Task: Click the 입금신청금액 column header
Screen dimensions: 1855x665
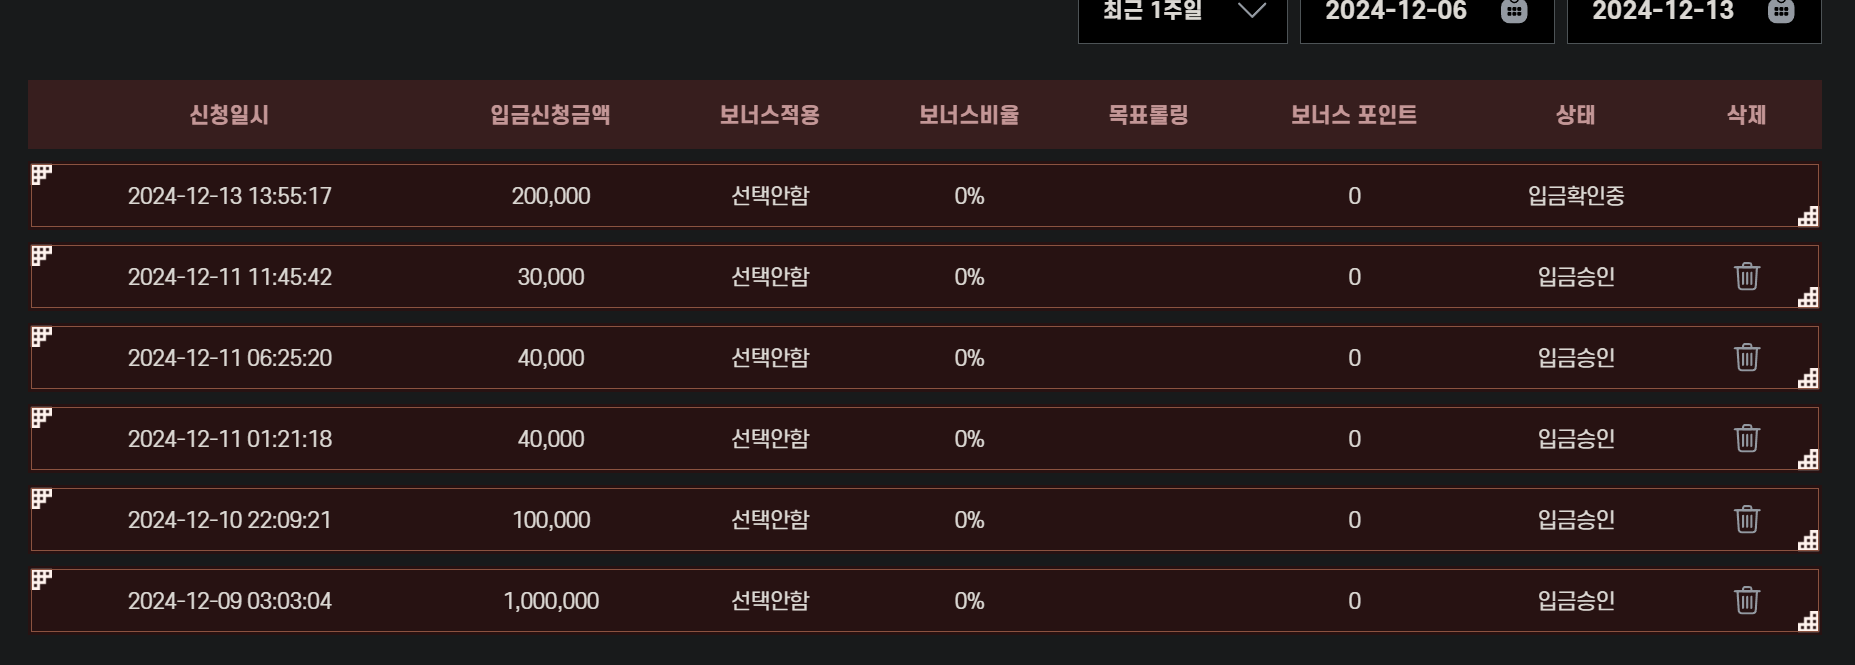Action: pyautogui.click(x=550, y=115)
